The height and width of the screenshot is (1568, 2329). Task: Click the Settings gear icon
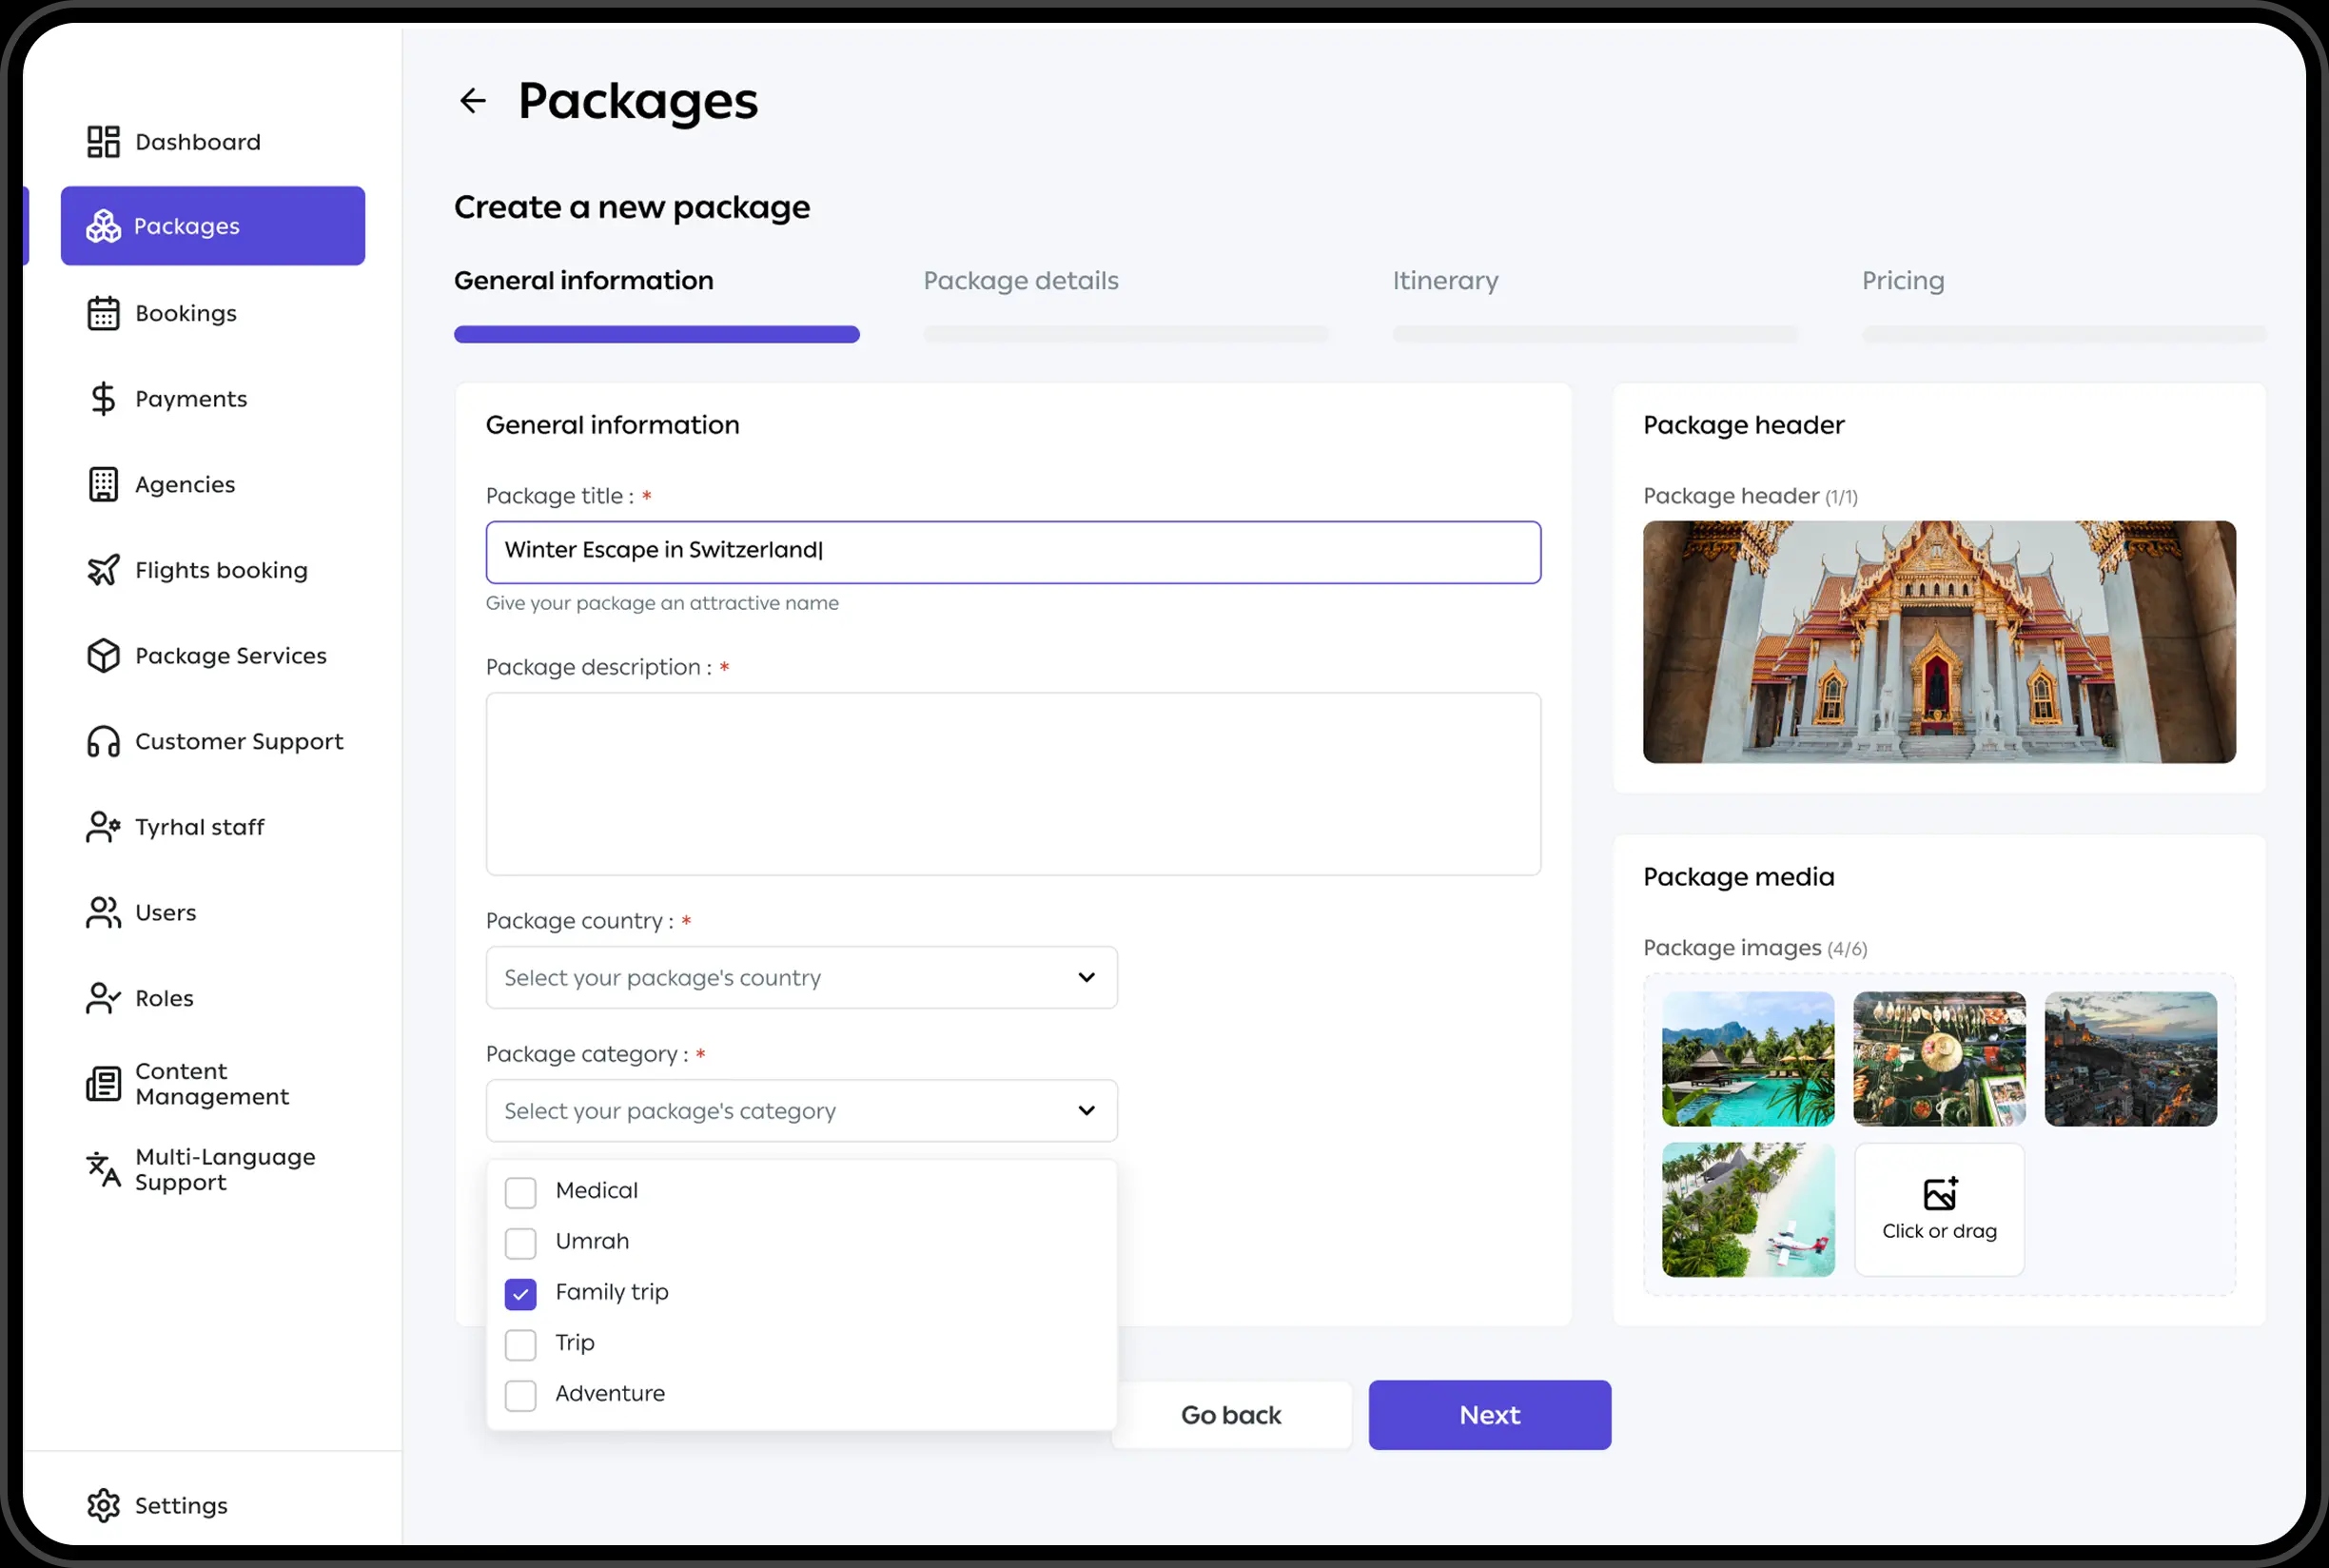point(103,1505)
